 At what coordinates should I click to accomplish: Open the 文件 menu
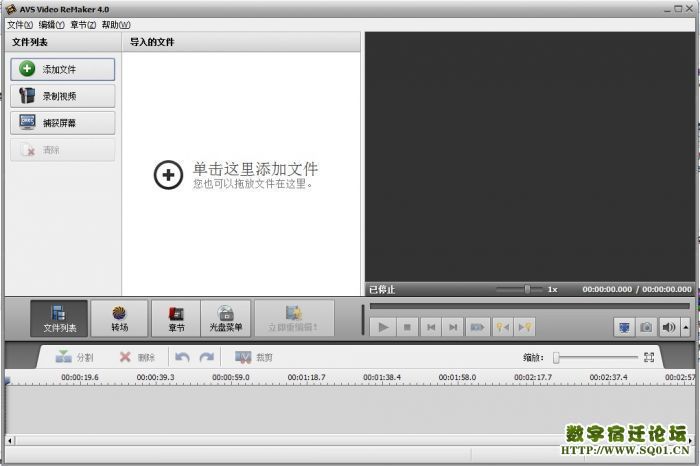[20, 25]
